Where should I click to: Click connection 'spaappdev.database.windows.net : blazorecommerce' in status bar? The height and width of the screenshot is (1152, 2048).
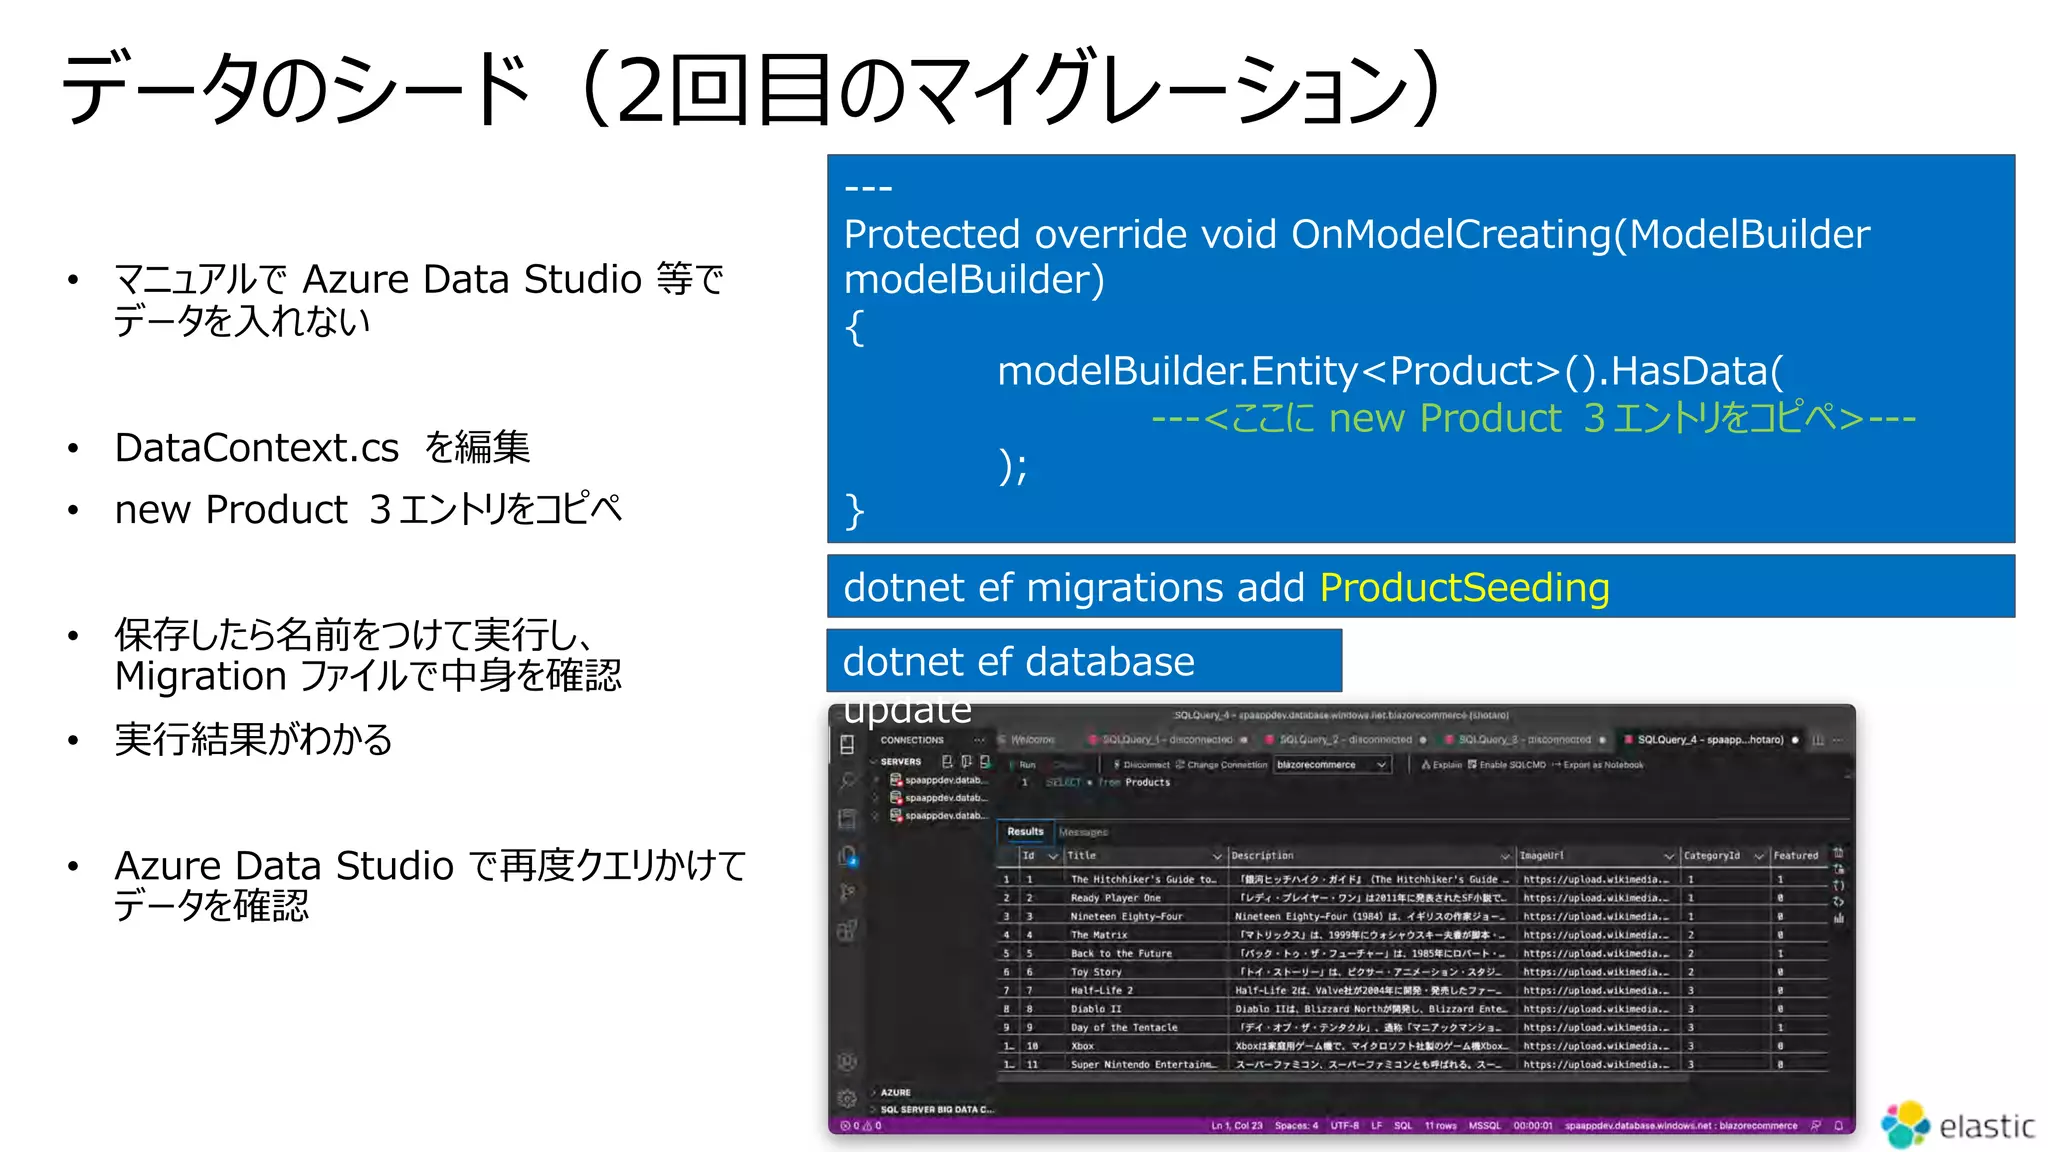coord(1681,1125)
